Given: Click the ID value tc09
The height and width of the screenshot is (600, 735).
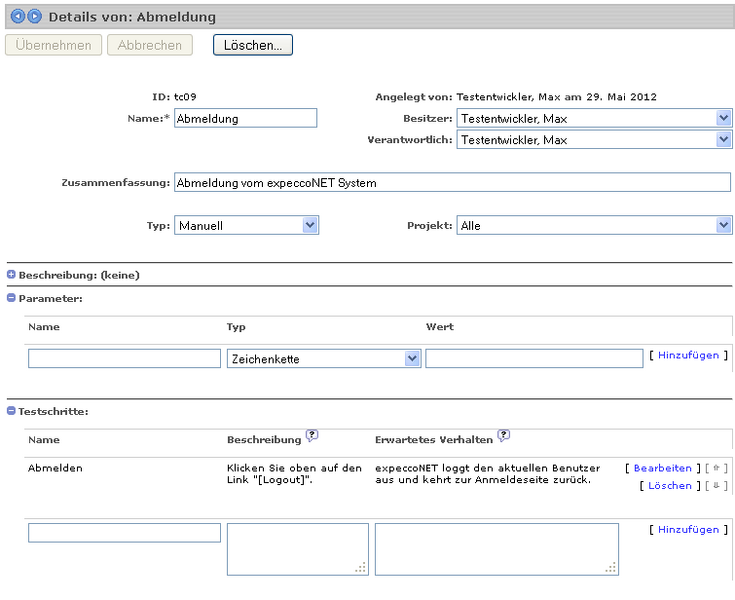Looking at the screenshot, I should [x=185, y=97].
